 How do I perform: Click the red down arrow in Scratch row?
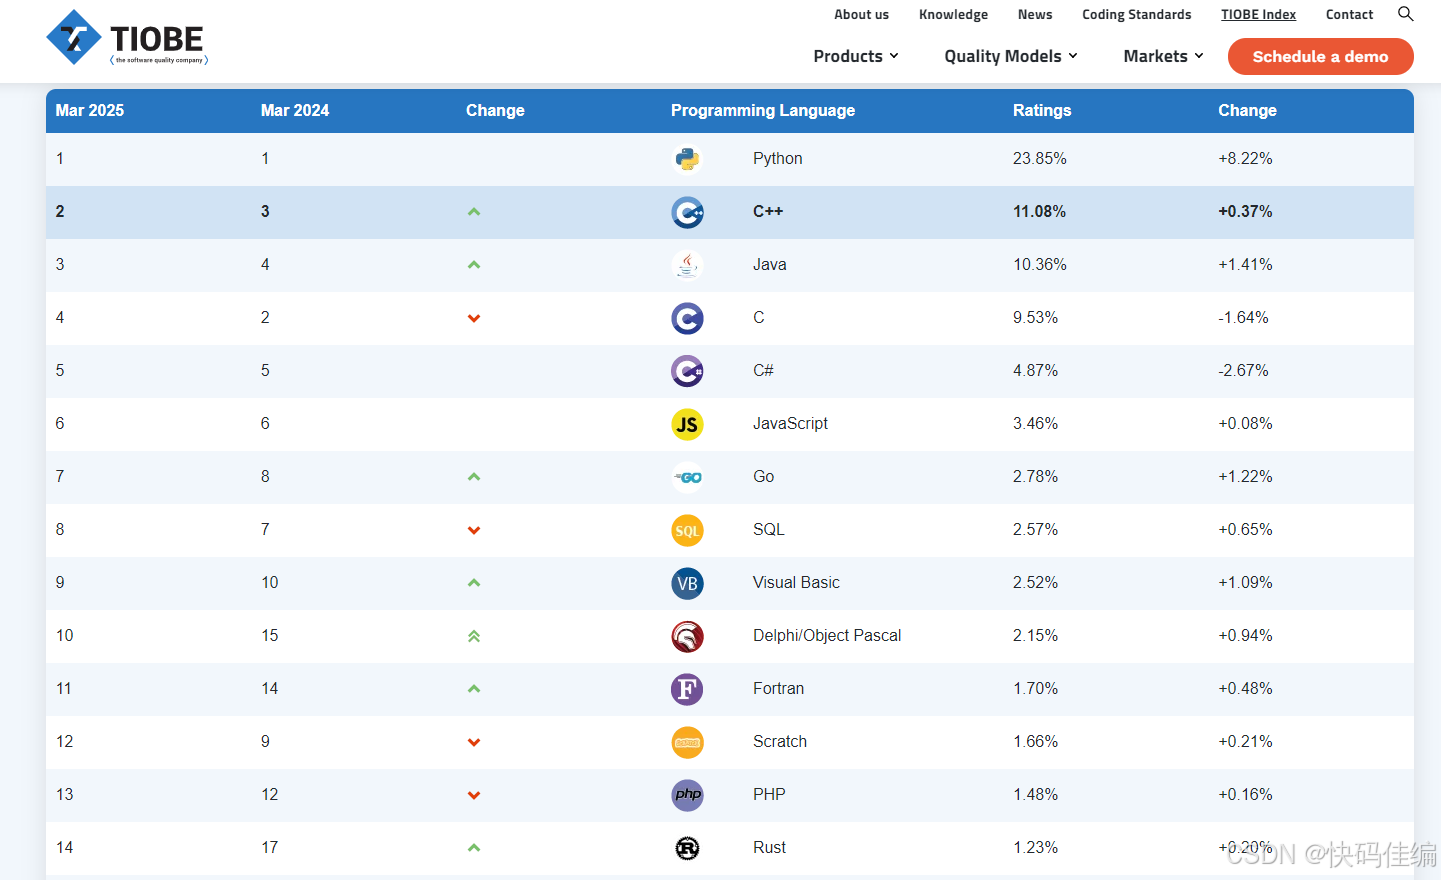point(474,742)
